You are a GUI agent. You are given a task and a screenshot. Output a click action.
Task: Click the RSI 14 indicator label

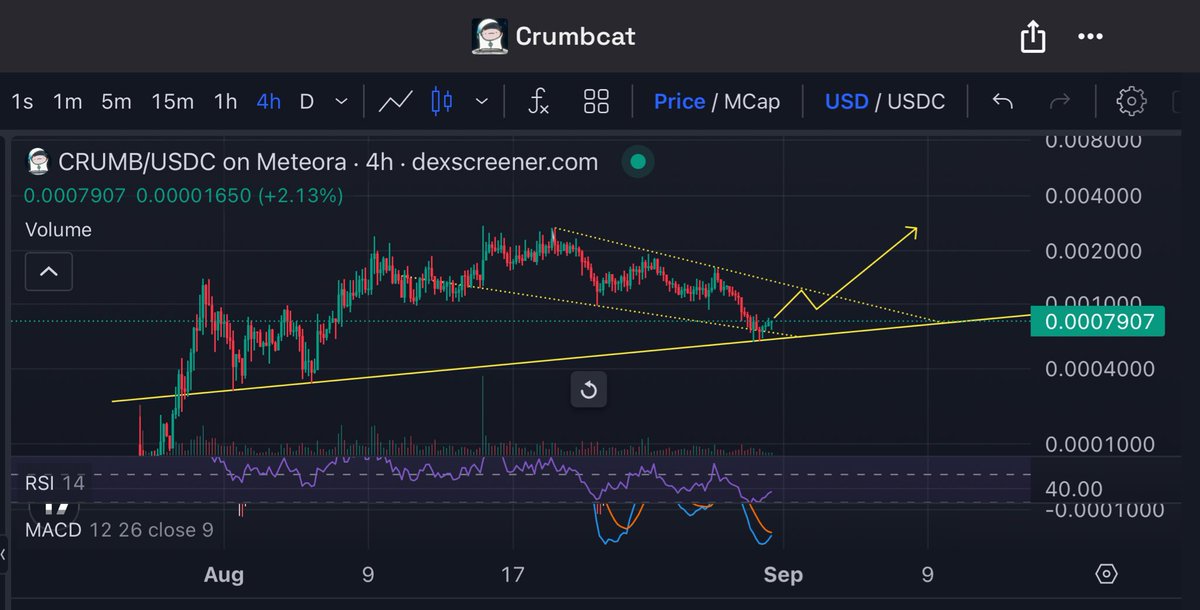(x=55, y=485)
